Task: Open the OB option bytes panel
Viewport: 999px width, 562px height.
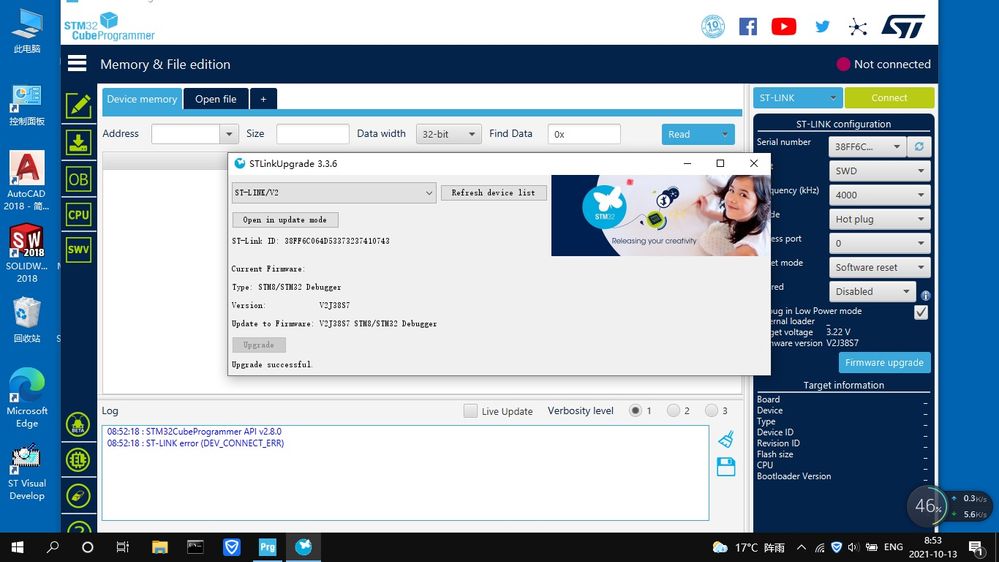Action: click(x=78, y=179)
